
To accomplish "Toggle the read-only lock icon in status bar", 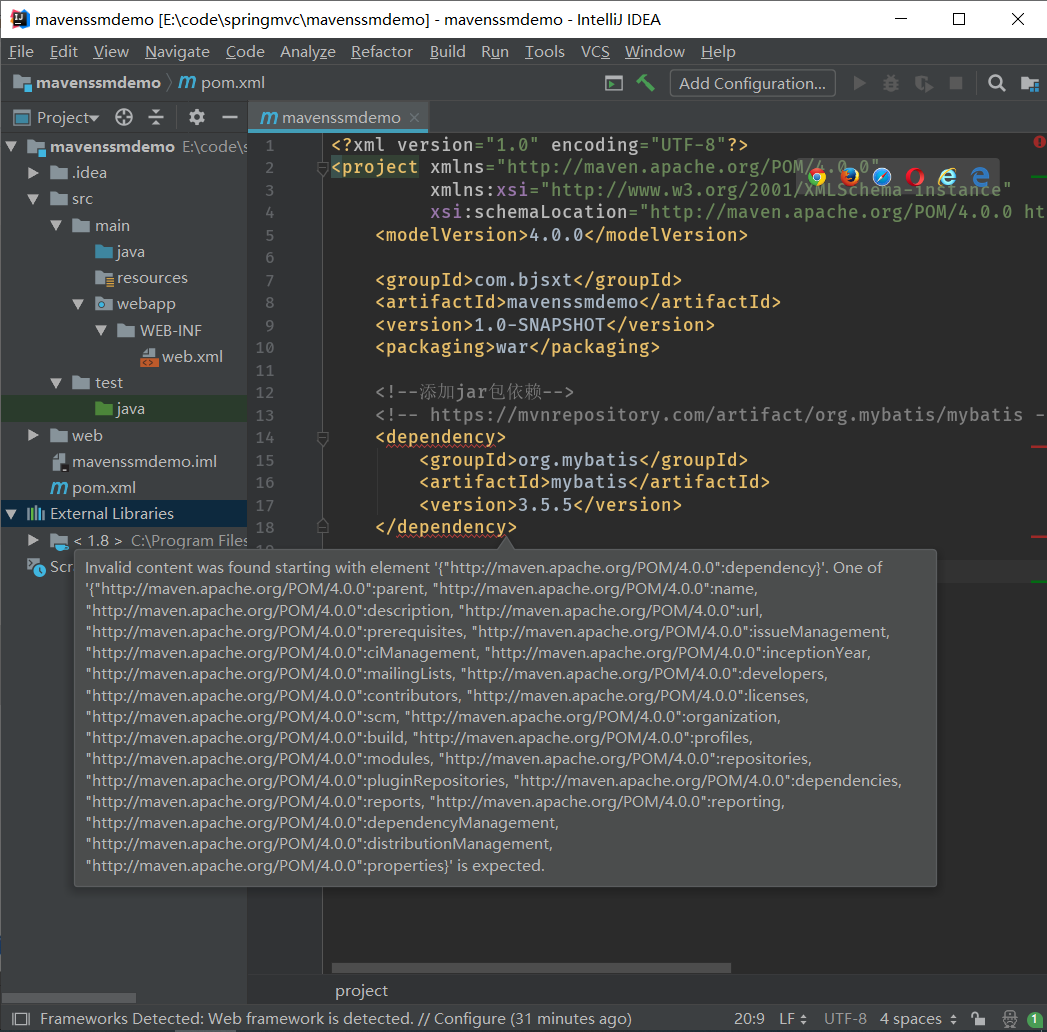I will tap(978, 1019).
